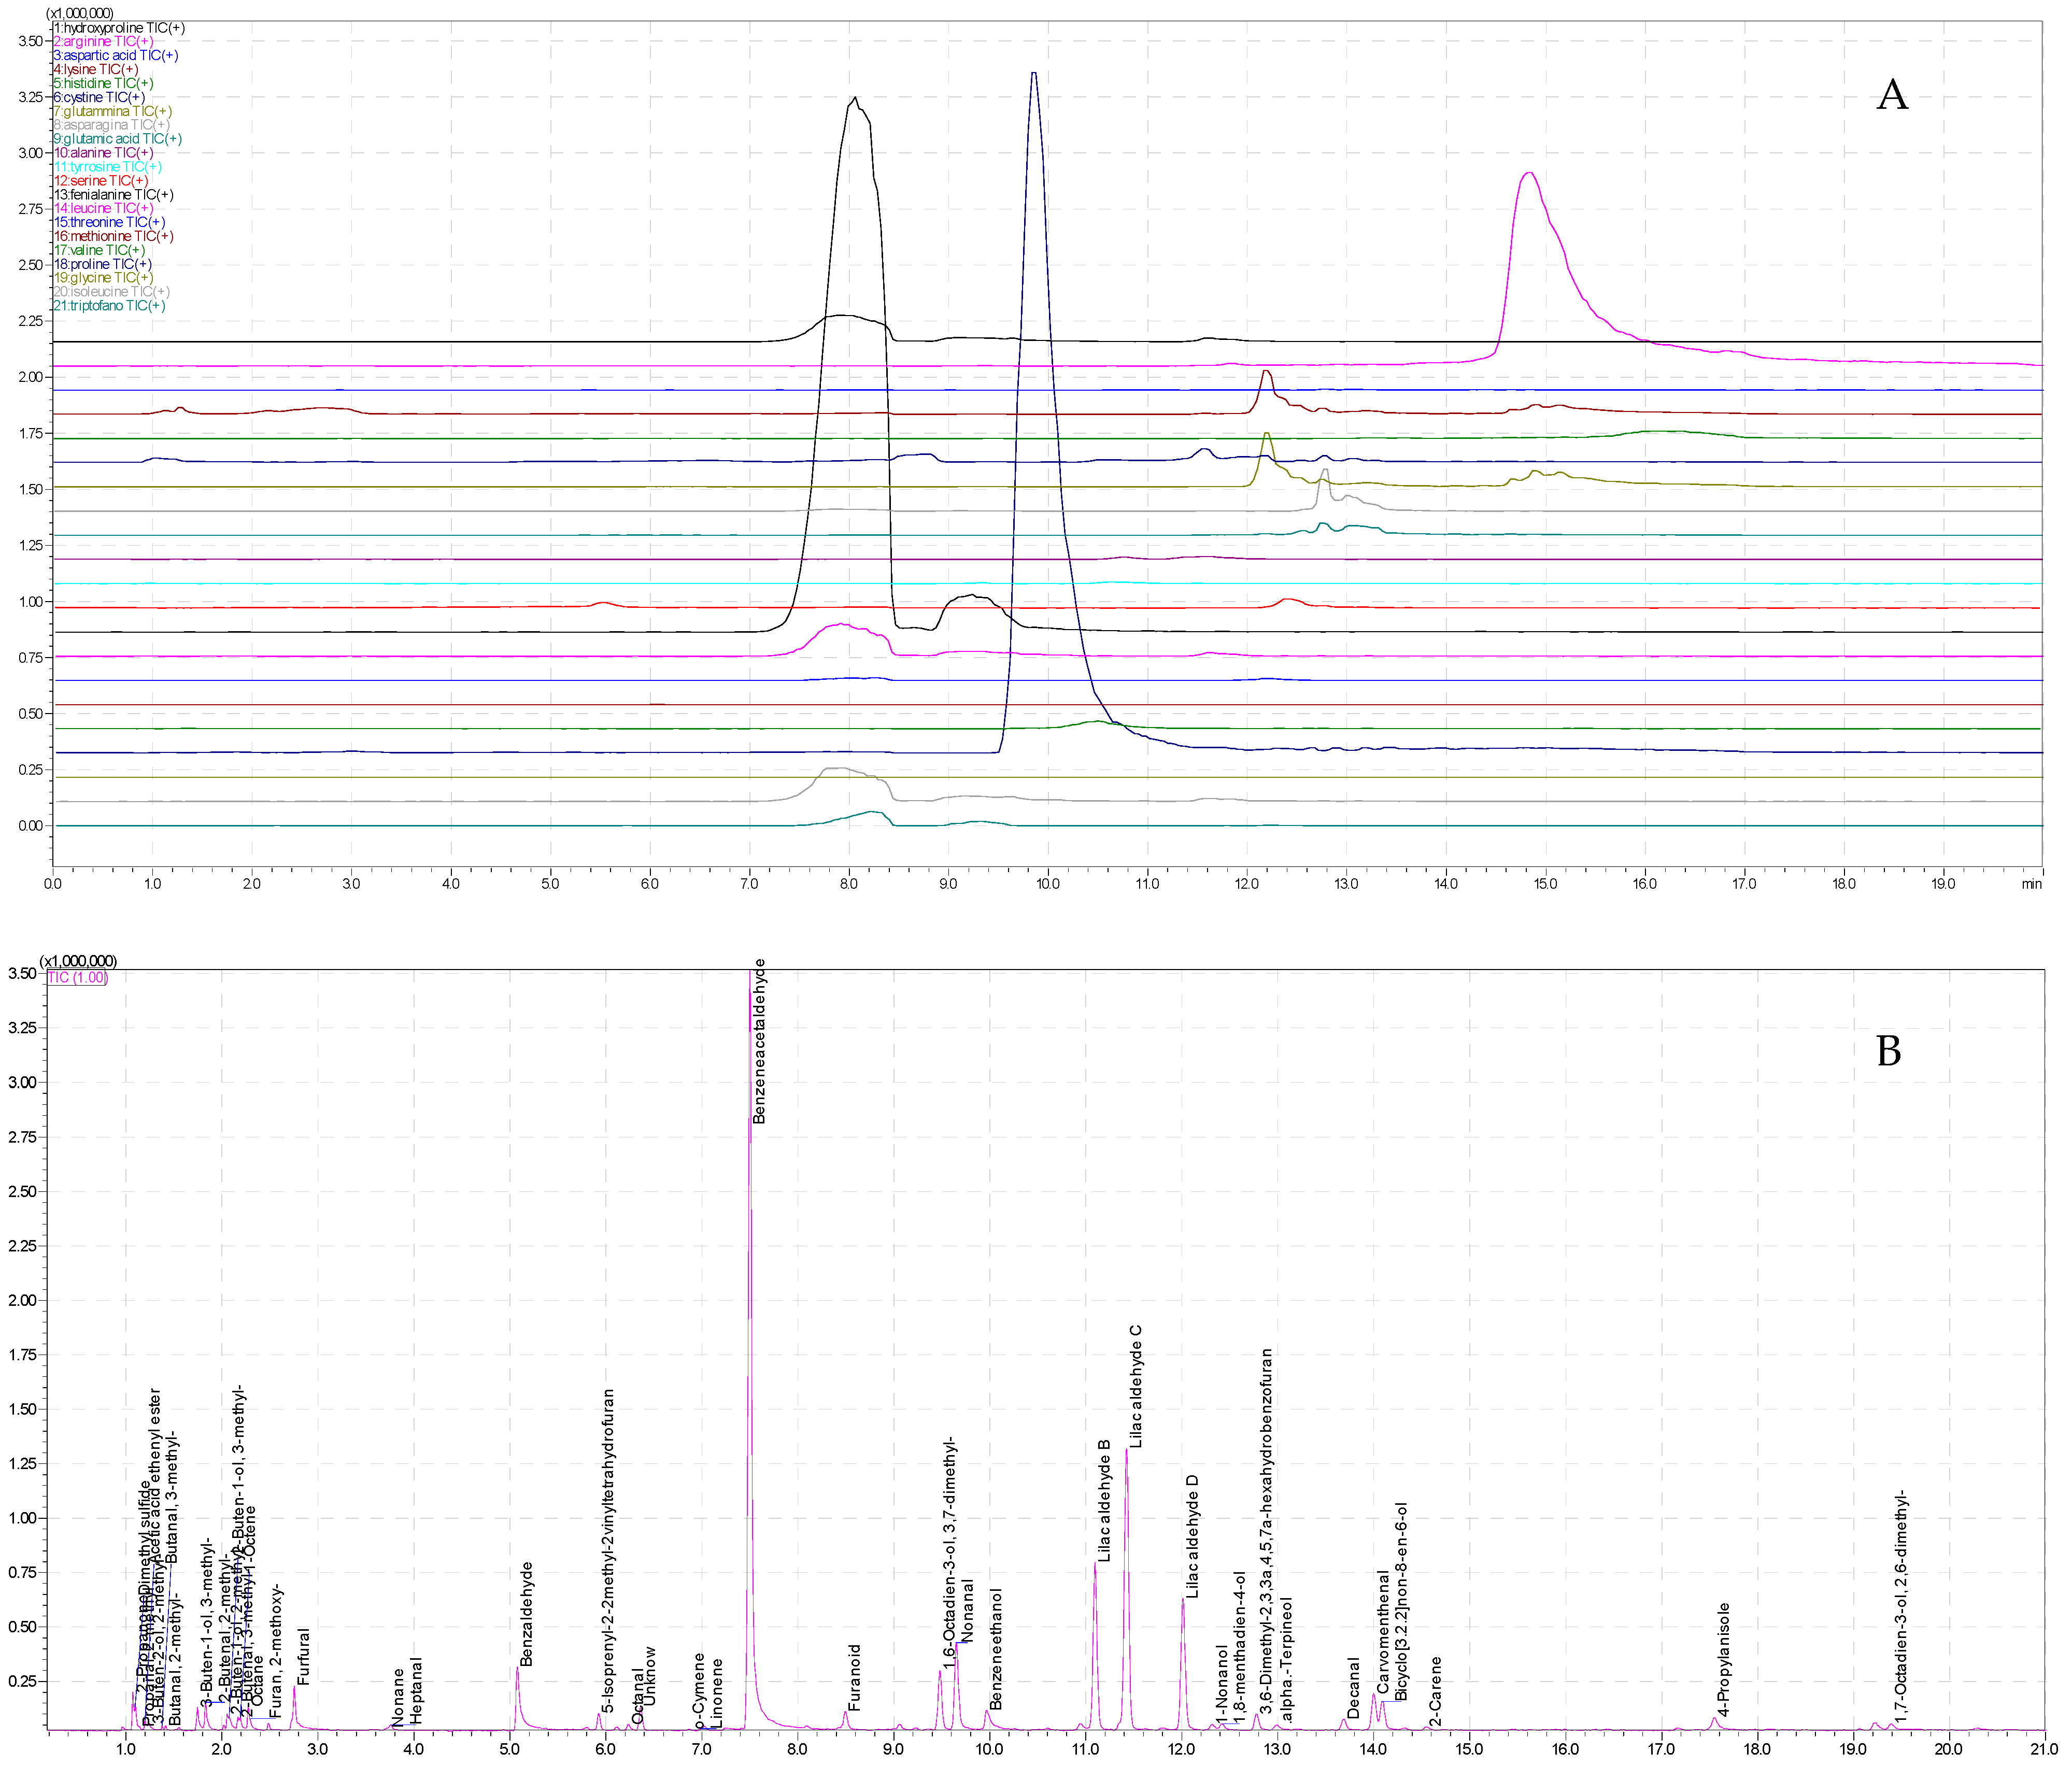This screenshot has width=2072, height=1766.
Task: Click the Benzaldehyde peak label
Action: (x=527, y=1614)
